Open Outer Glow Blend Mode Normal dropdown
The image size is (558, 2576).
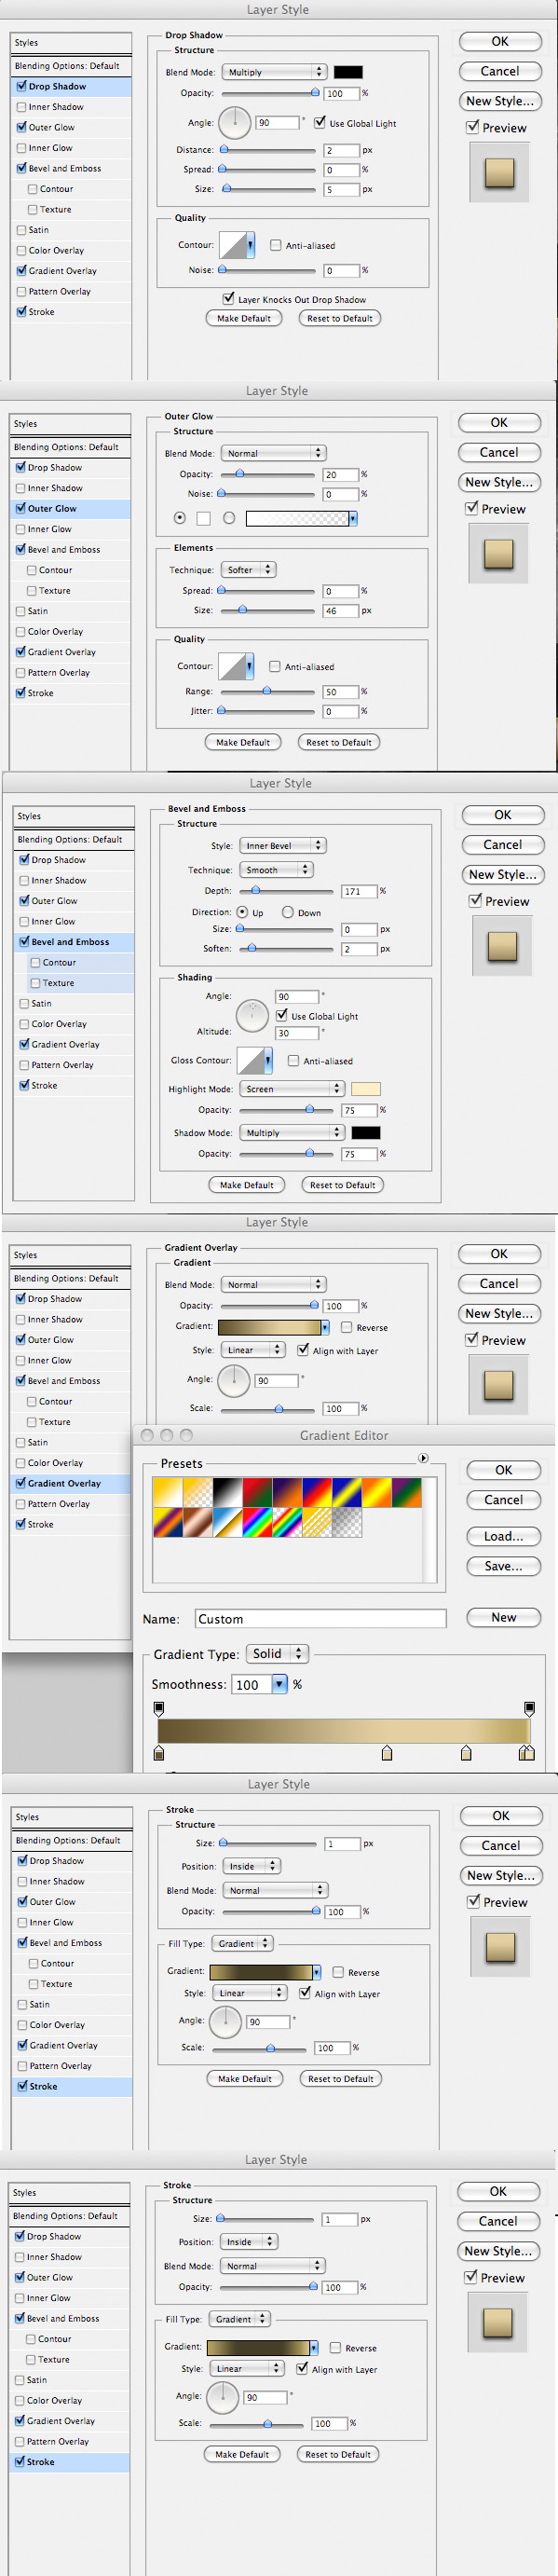273,453
